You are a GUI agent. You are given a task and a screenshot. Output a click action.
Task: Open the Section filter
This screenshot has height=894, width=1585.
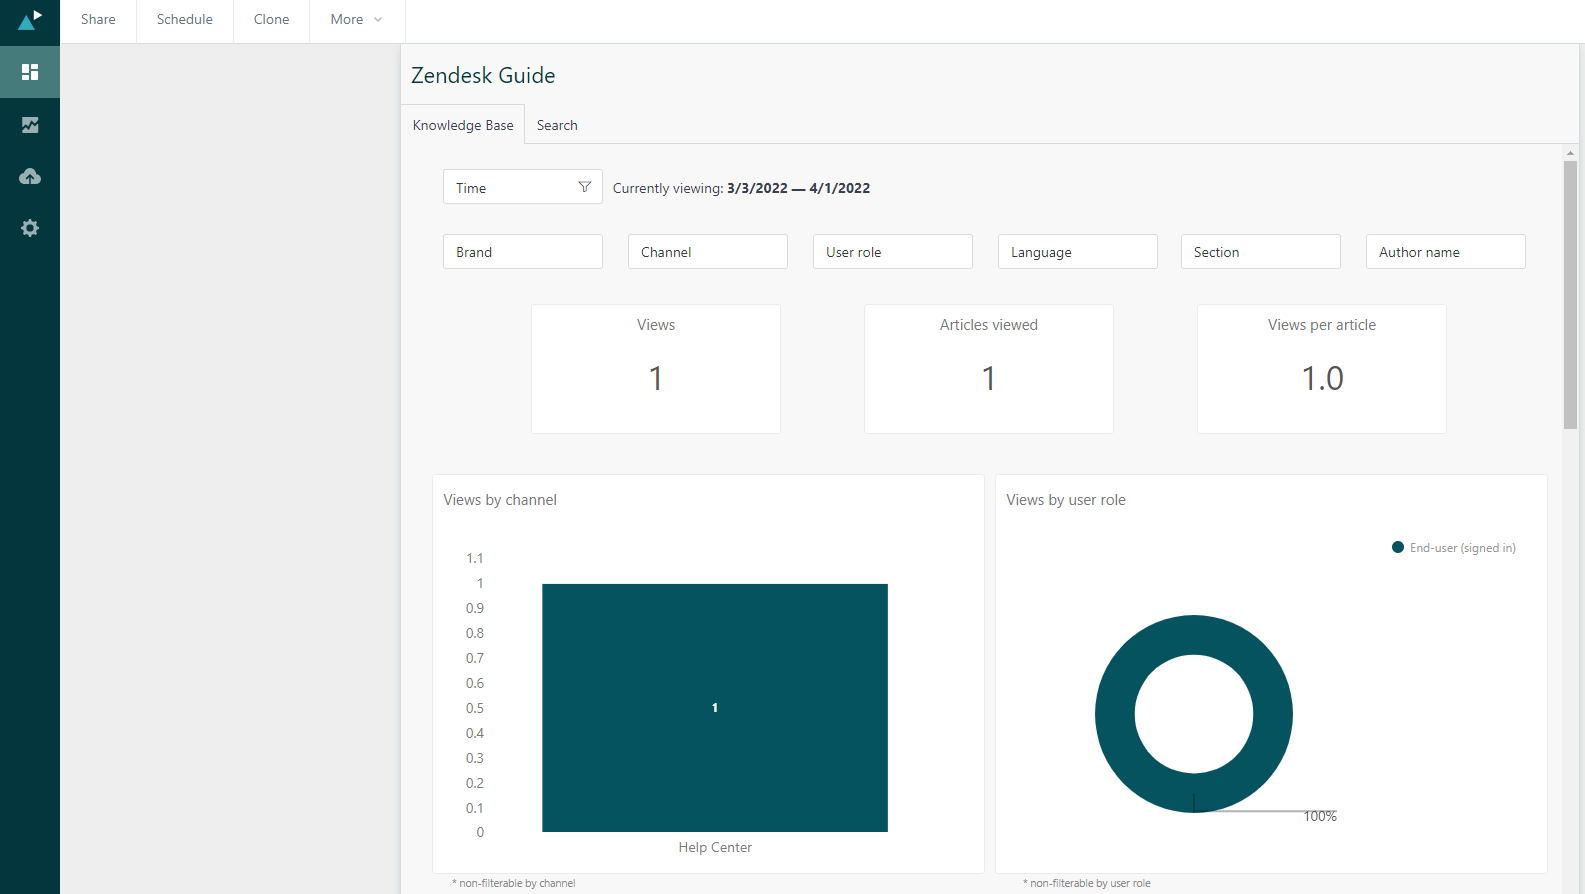click(x=1261, y=252)
